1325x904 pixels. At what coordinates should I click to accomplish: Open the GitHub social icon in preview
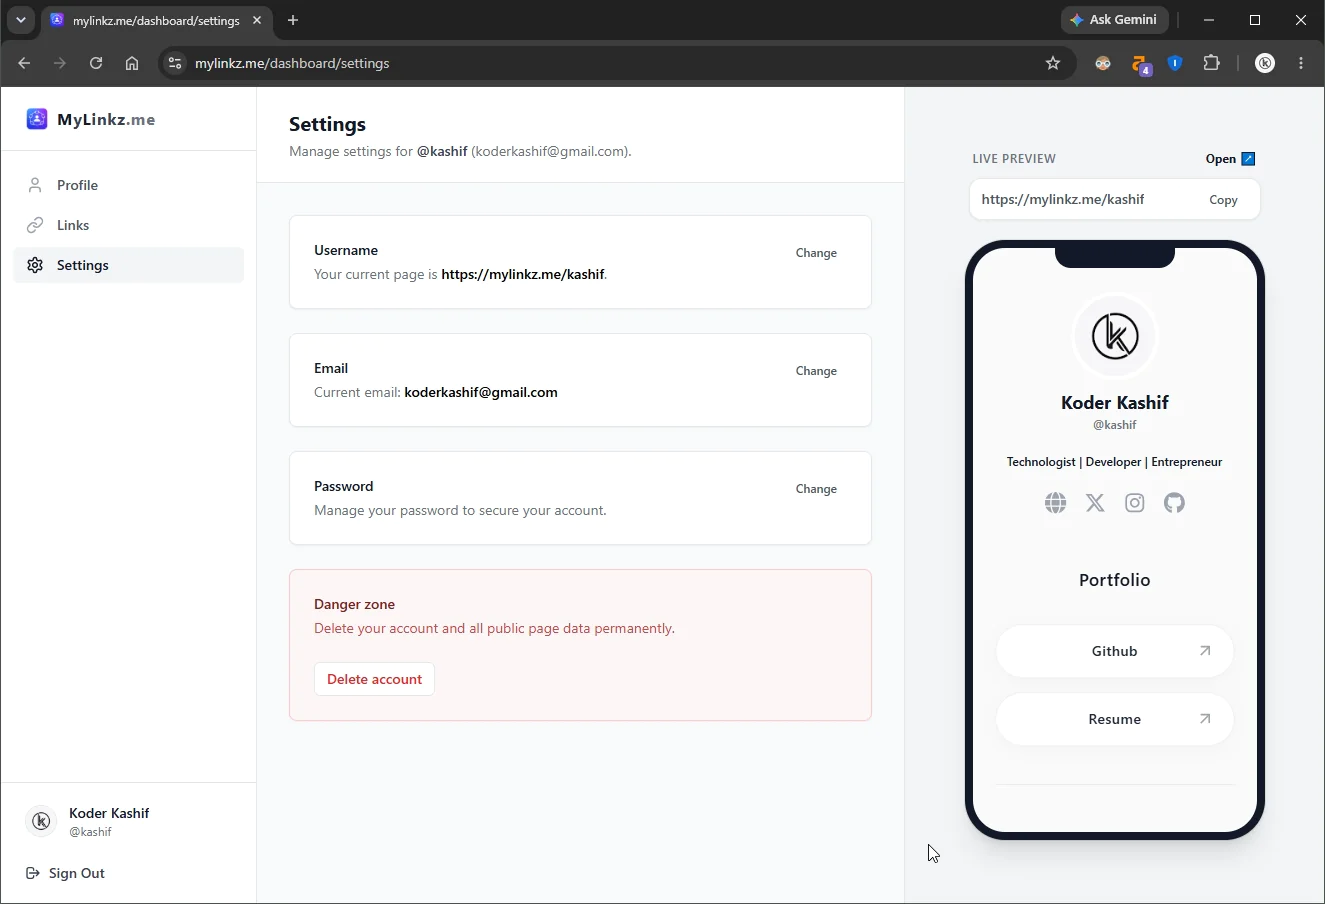coord(1175,503)
